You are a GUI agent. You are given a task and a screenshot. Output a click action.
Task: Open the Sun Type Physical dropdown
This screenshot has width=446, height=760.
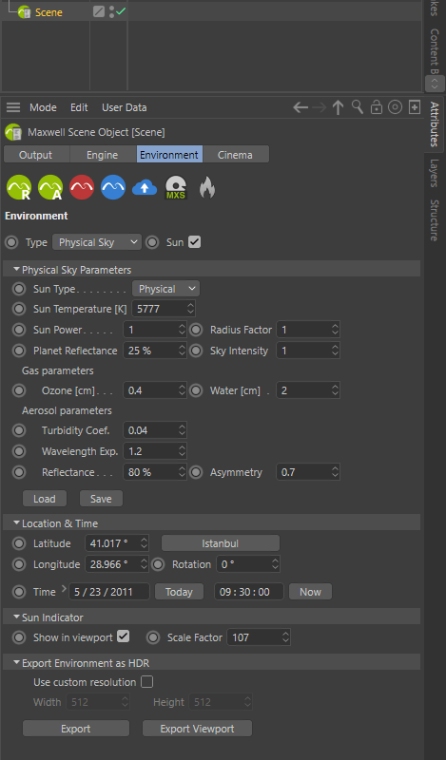pyautogui.click(x=166, y=289)
